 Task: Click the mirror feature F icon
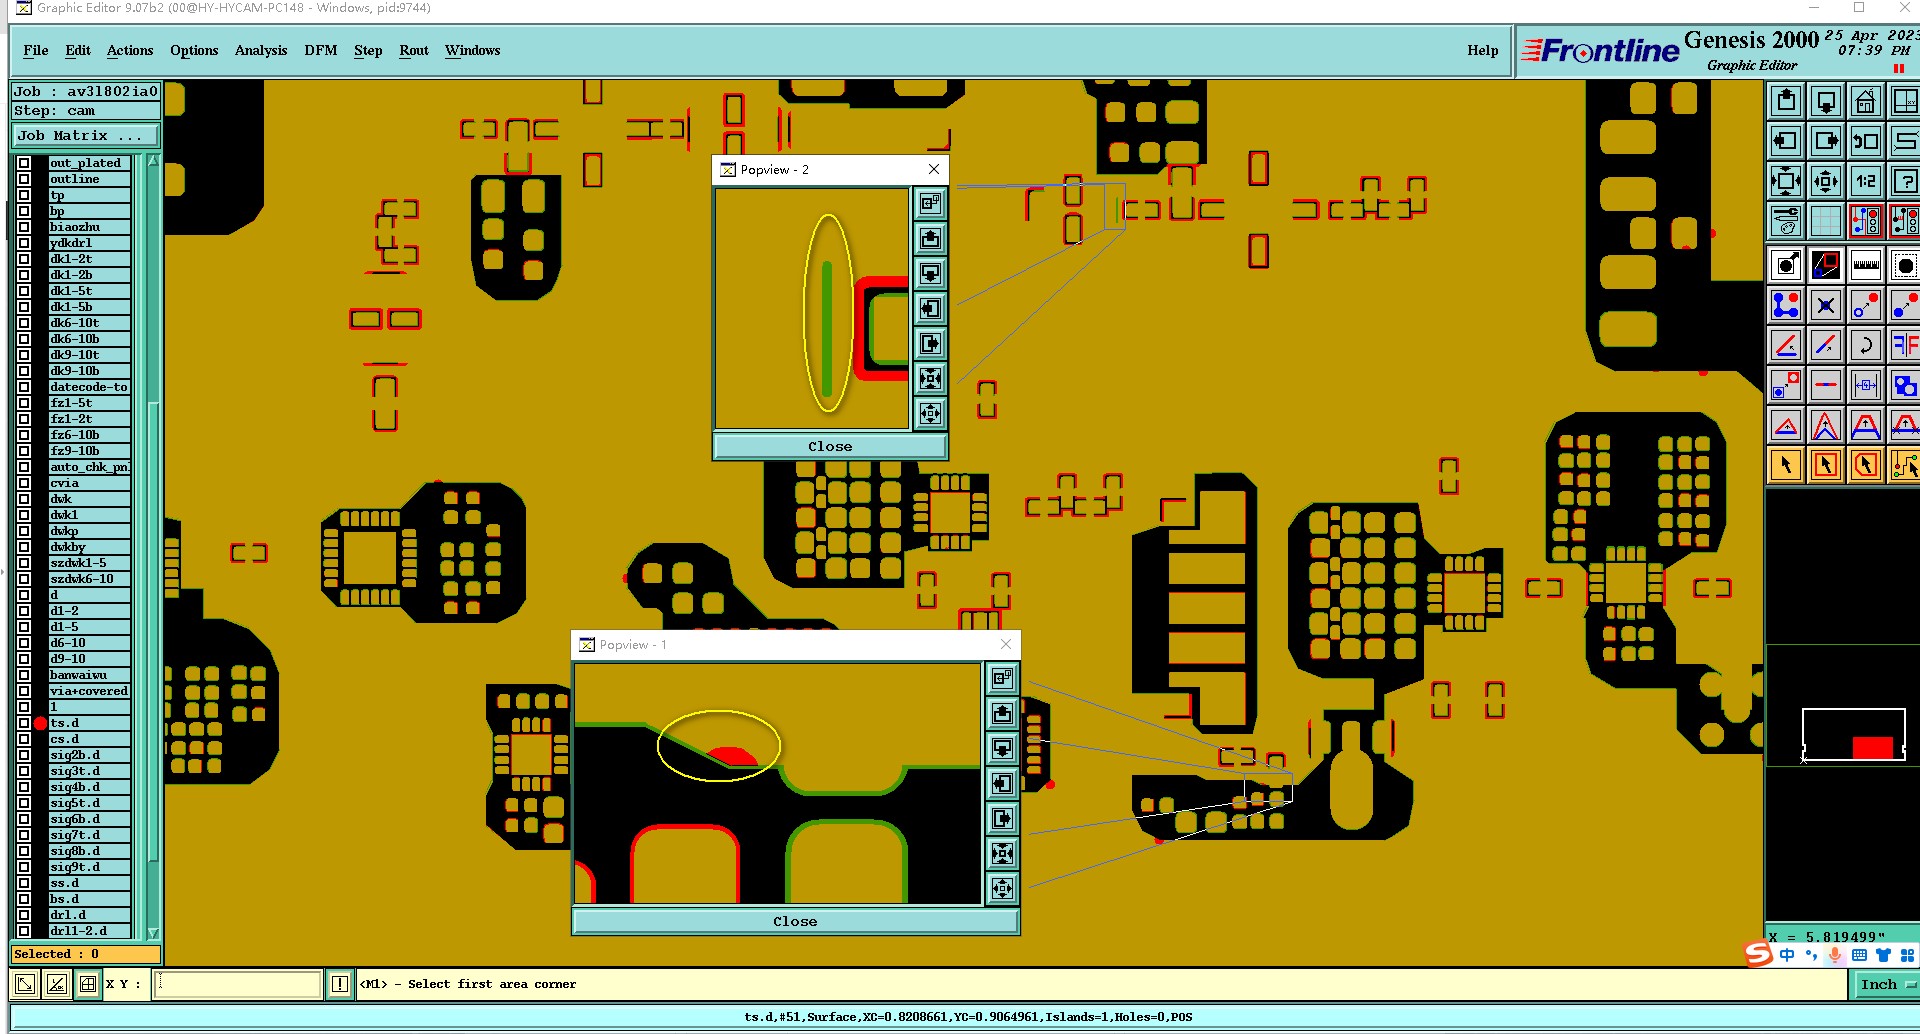click(1904, 346)
